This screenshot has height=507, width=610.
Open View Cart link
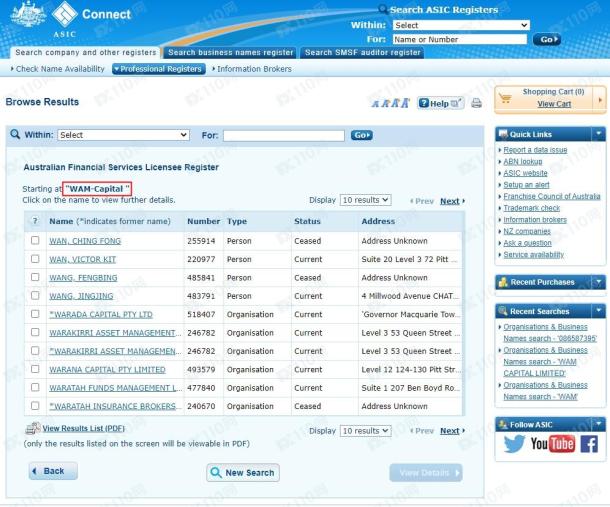tap(554, 104)
